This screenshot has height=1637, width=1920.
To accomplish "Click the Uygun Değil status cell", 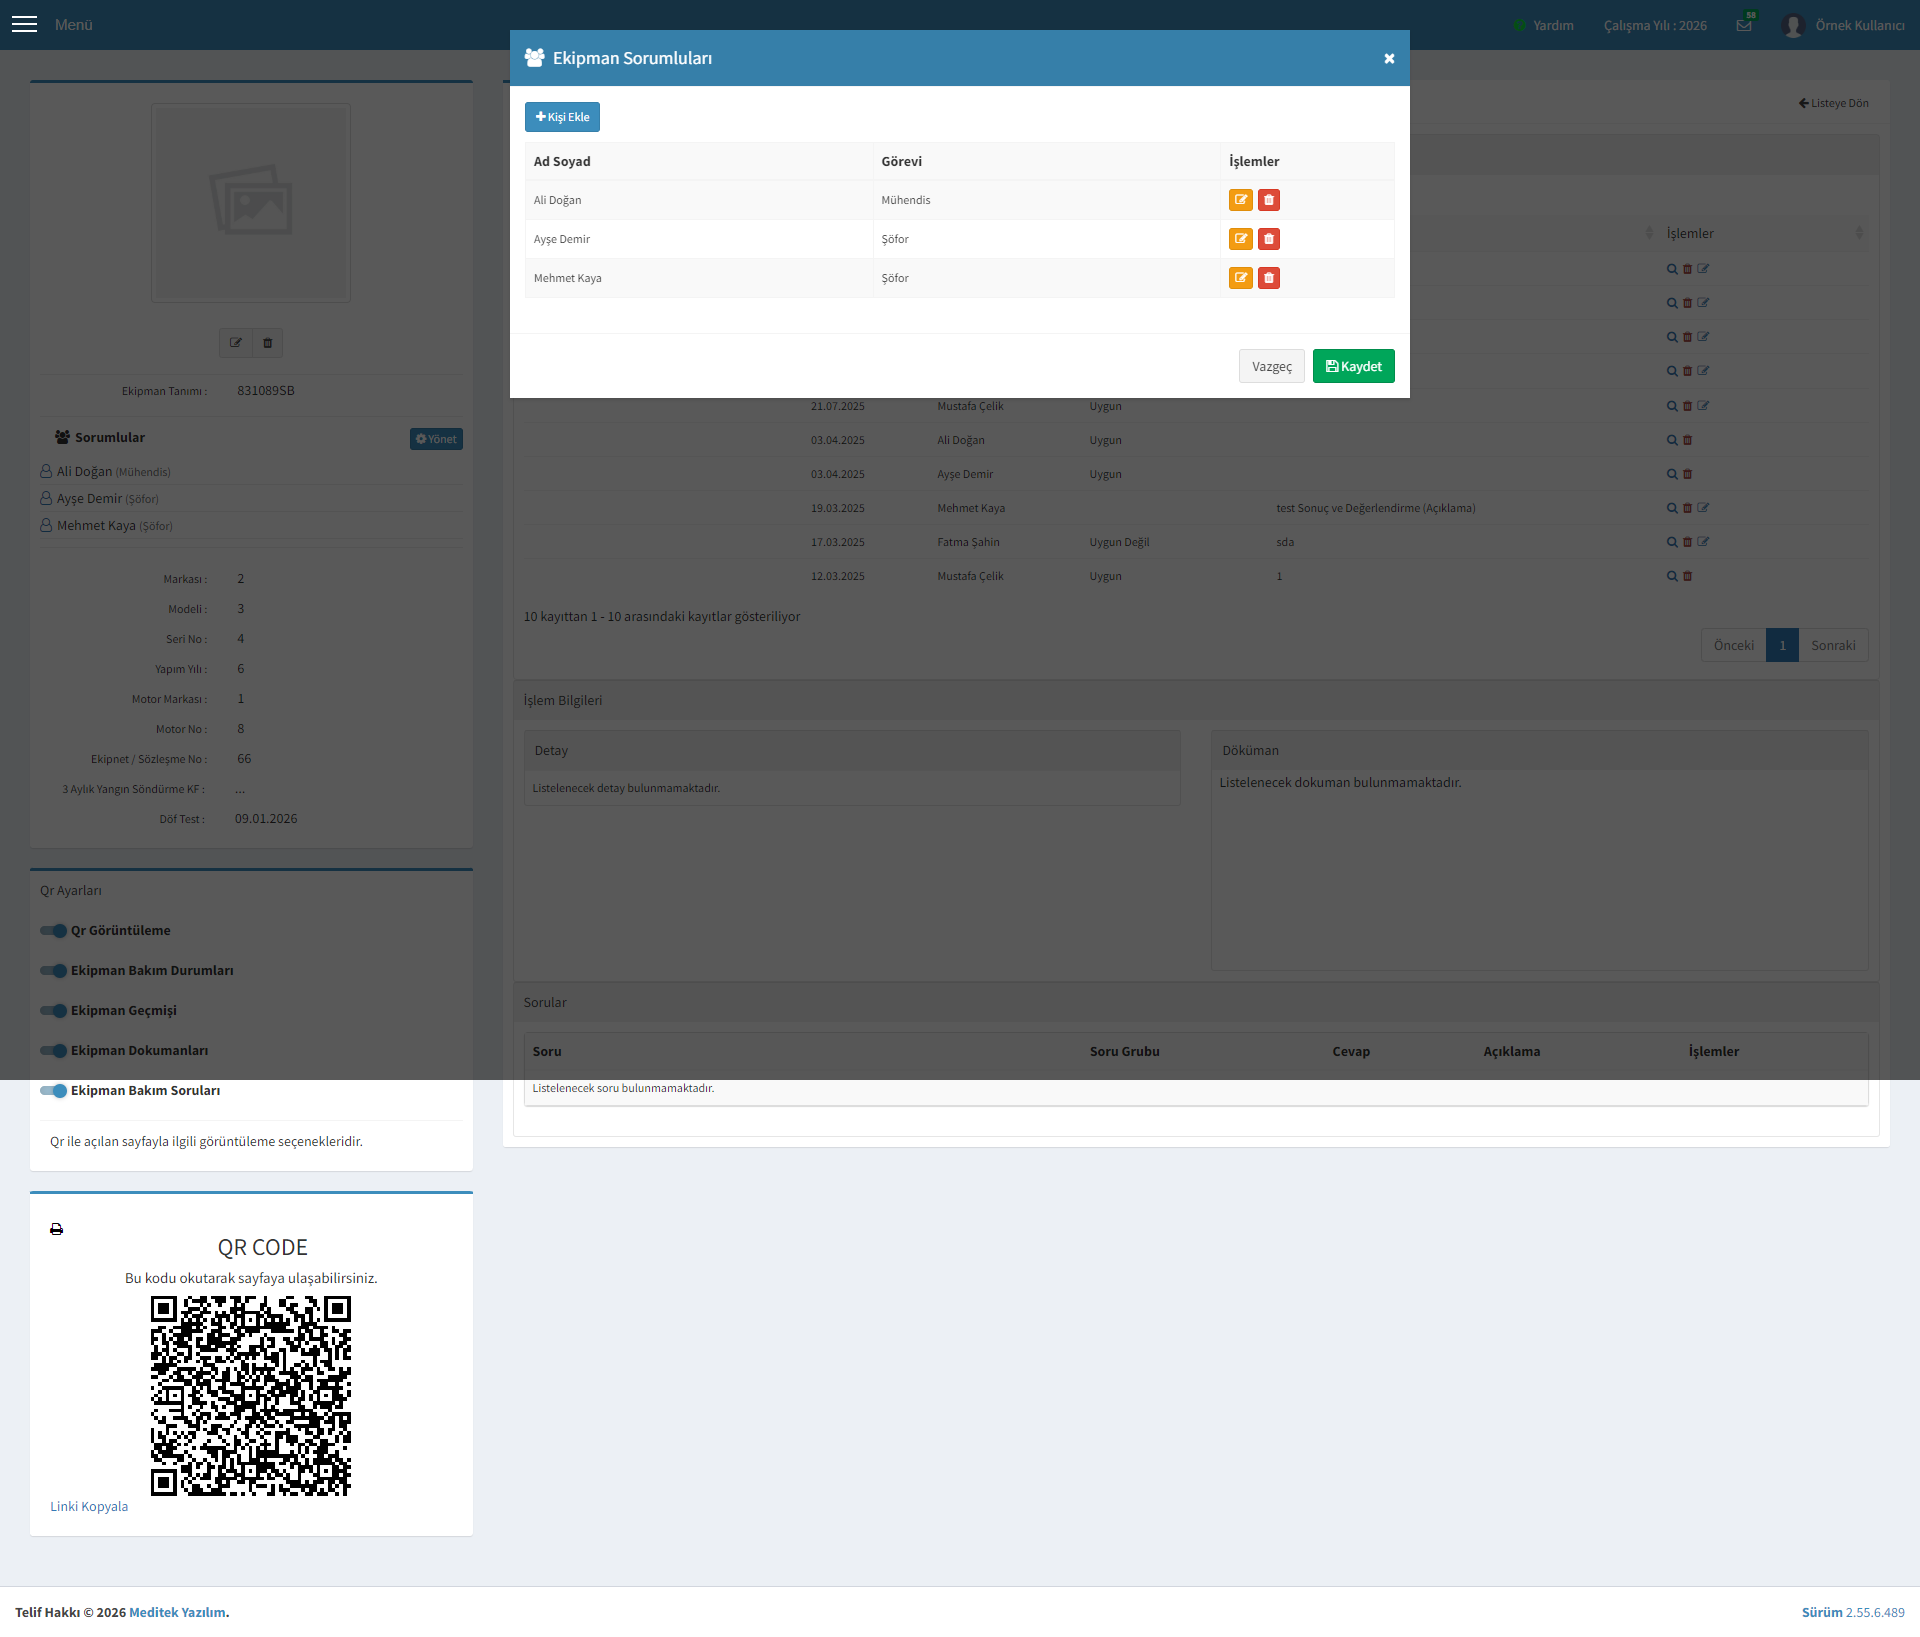I will click(x=1119, y=542).
